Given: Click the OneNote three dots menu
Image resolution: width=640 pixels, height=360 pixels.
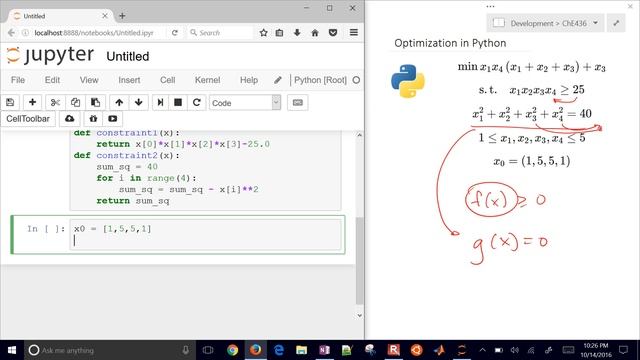Looking at the screenshot, I should pyautogui.click(x=490, y=6).
